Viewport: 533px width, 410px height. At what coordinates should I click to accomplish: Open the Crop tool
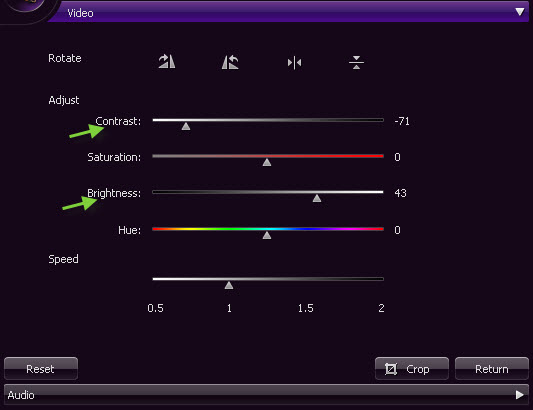click(x=412, y=369)
